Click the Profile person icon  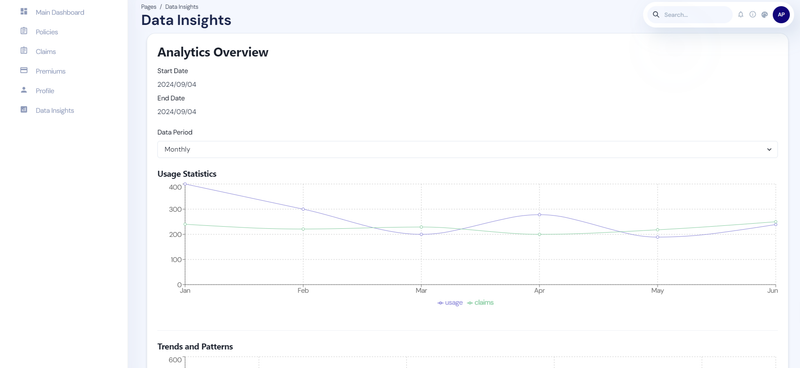[23, 90]
